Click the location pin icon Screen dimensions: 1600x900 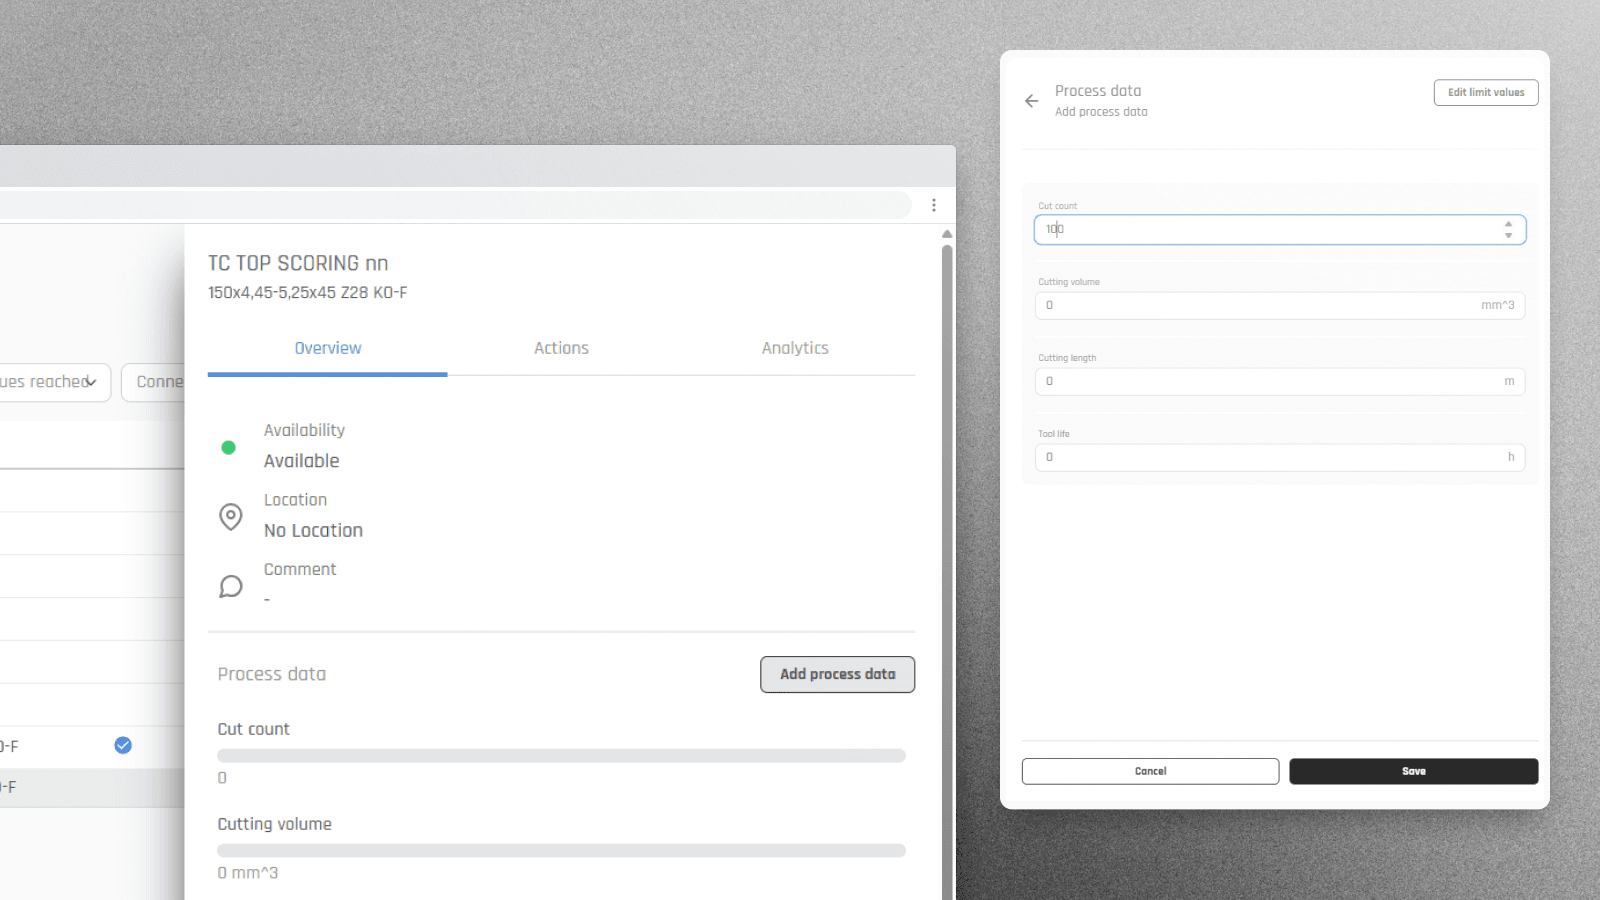(x=231, y=516)
